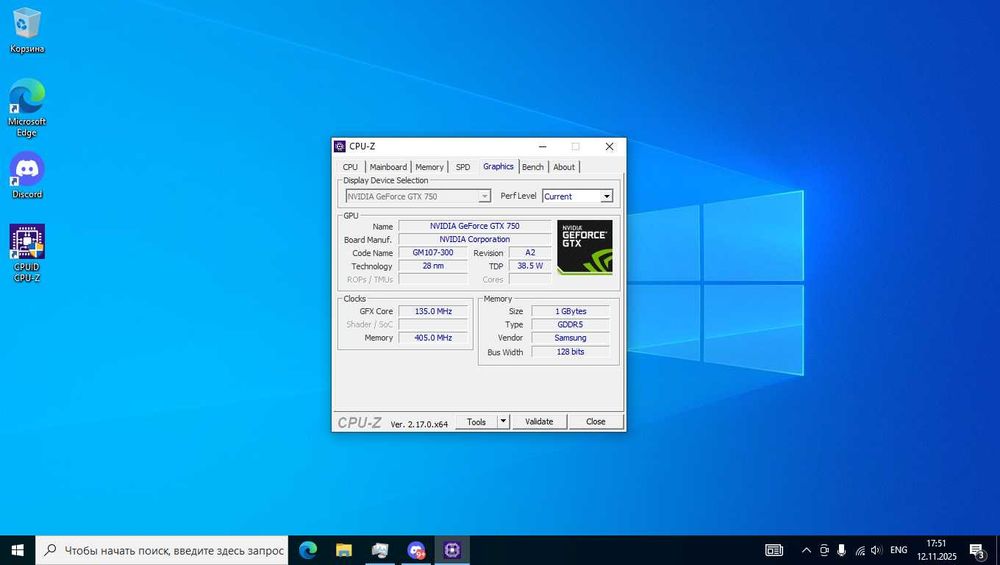The width and height of the screenshot is (1000, 565).
Task: Select the Microsoft Edge desktop shortcut
Action: (26, 108)
